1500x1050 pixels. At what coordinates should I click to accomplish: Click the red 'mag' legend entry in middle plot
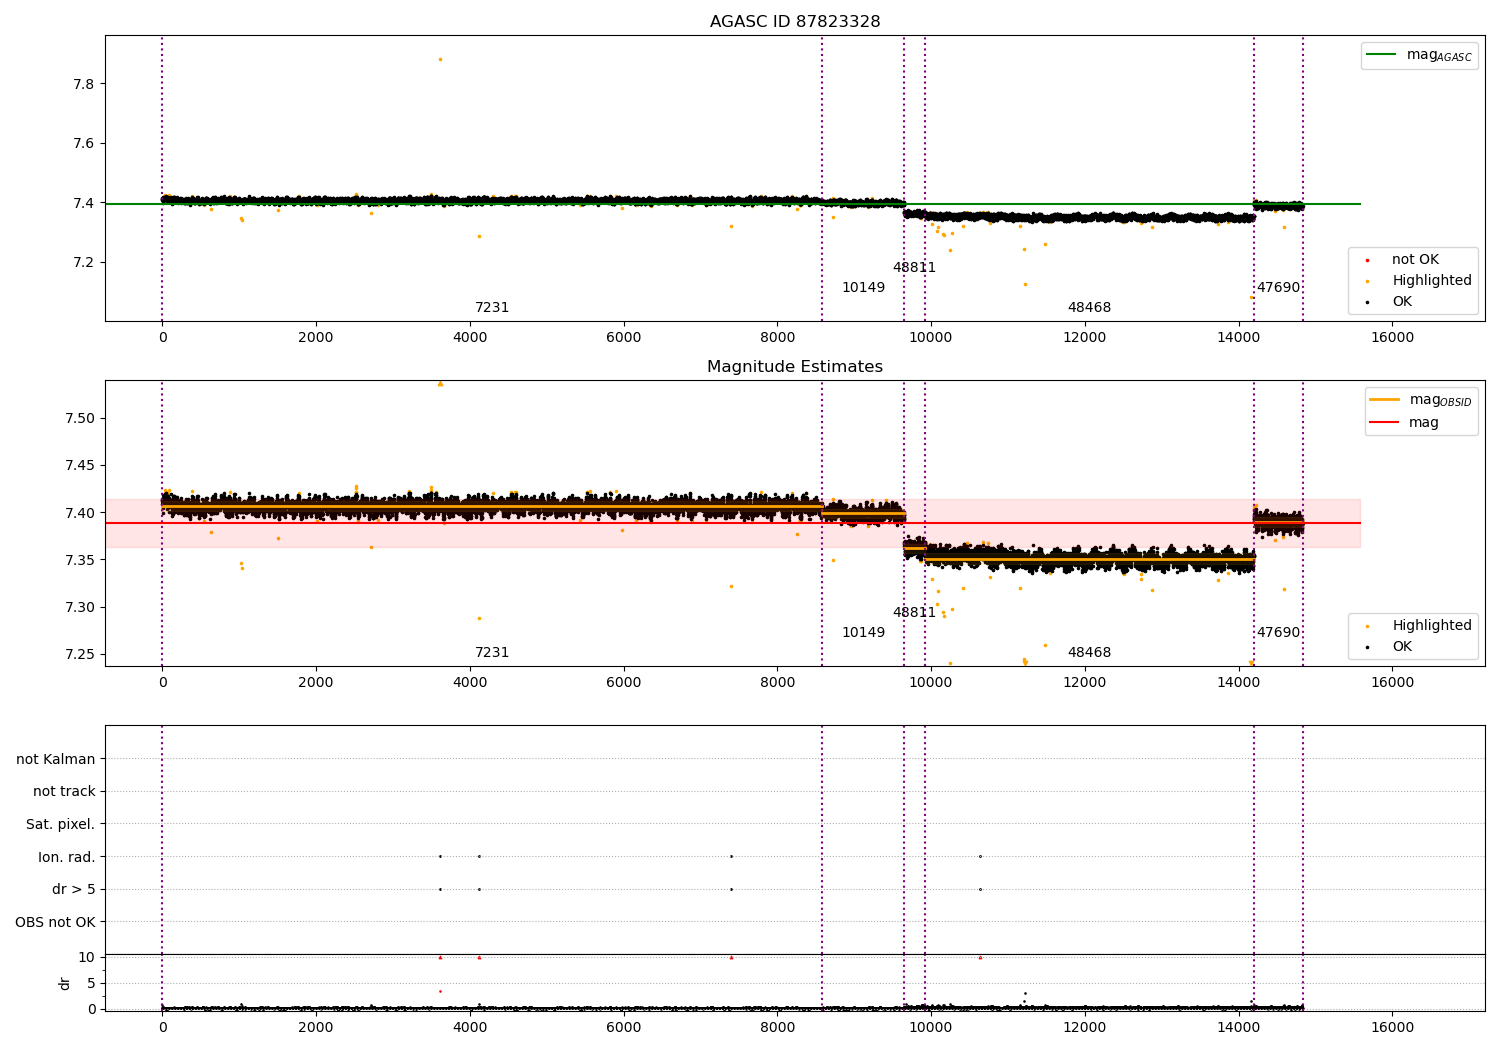coord(1404,422)
